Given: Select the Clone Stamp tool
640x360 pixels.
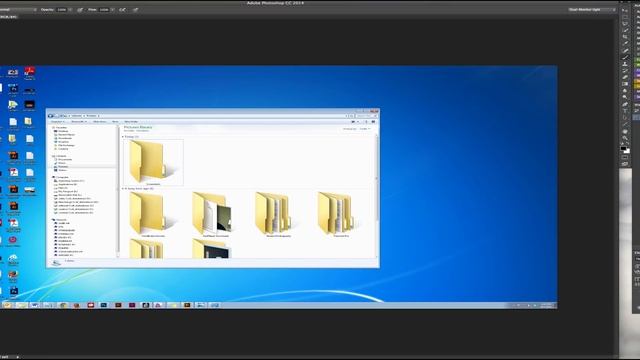Looking at the screenshot, I should 625,64.
